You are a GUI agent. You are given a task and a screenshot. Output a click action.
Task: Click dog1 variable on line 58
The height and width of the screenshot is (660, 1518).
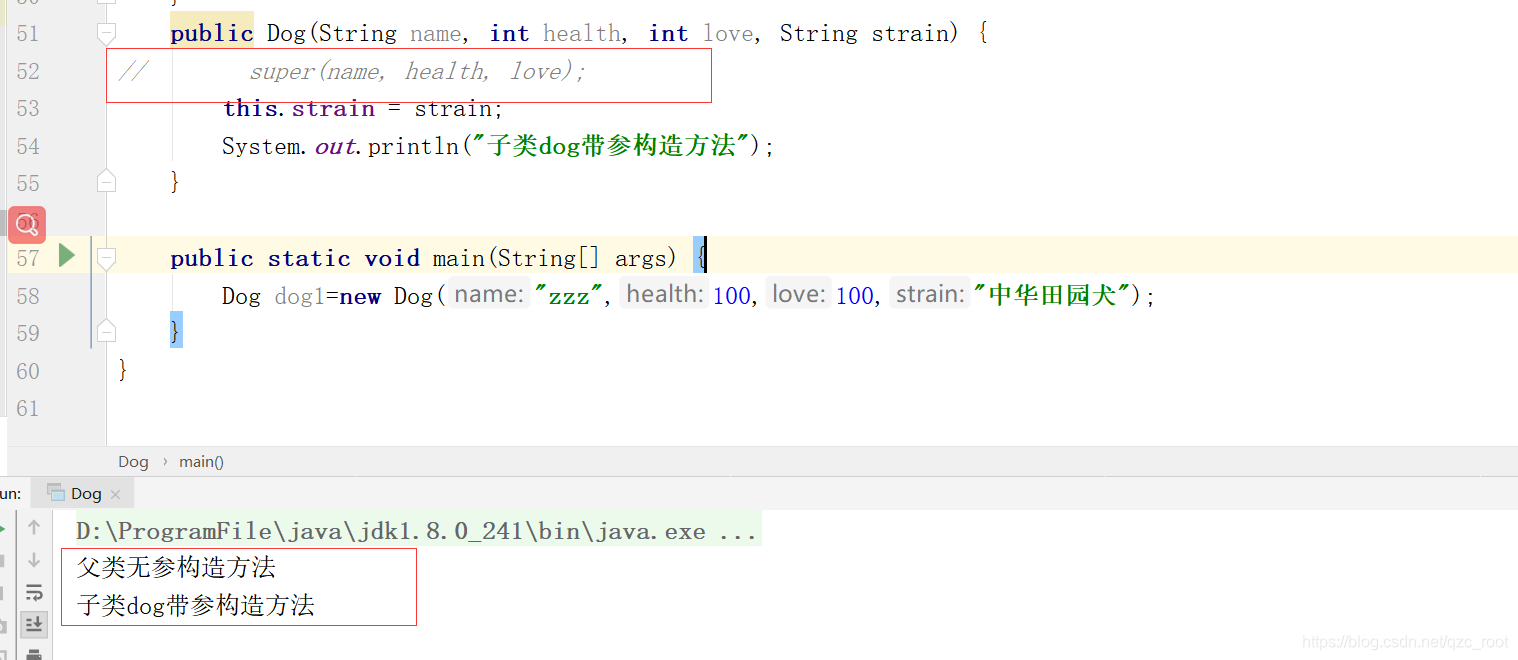click(x=300, y=296)
